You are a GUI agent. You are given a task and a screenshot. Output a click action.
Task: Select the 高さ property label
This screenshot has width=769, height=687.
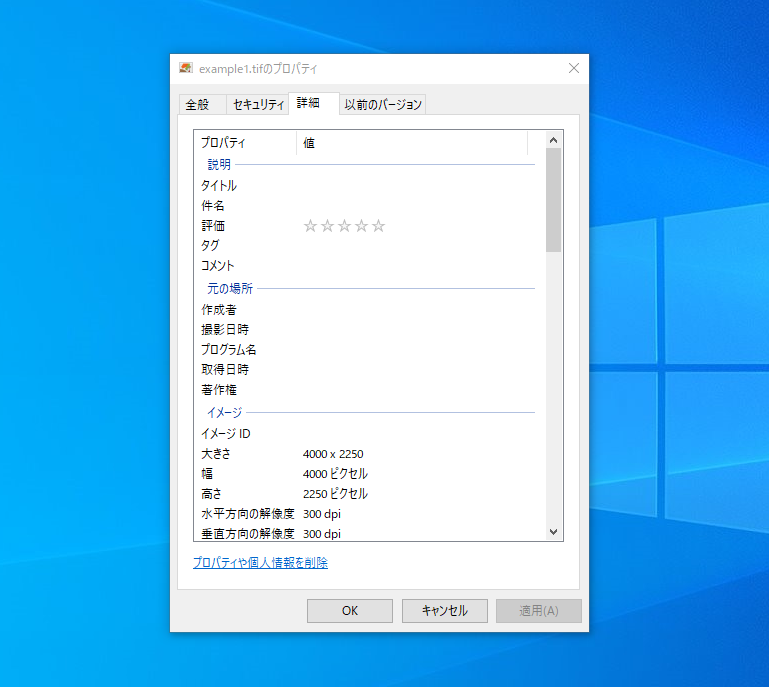(x=211, y=494)
